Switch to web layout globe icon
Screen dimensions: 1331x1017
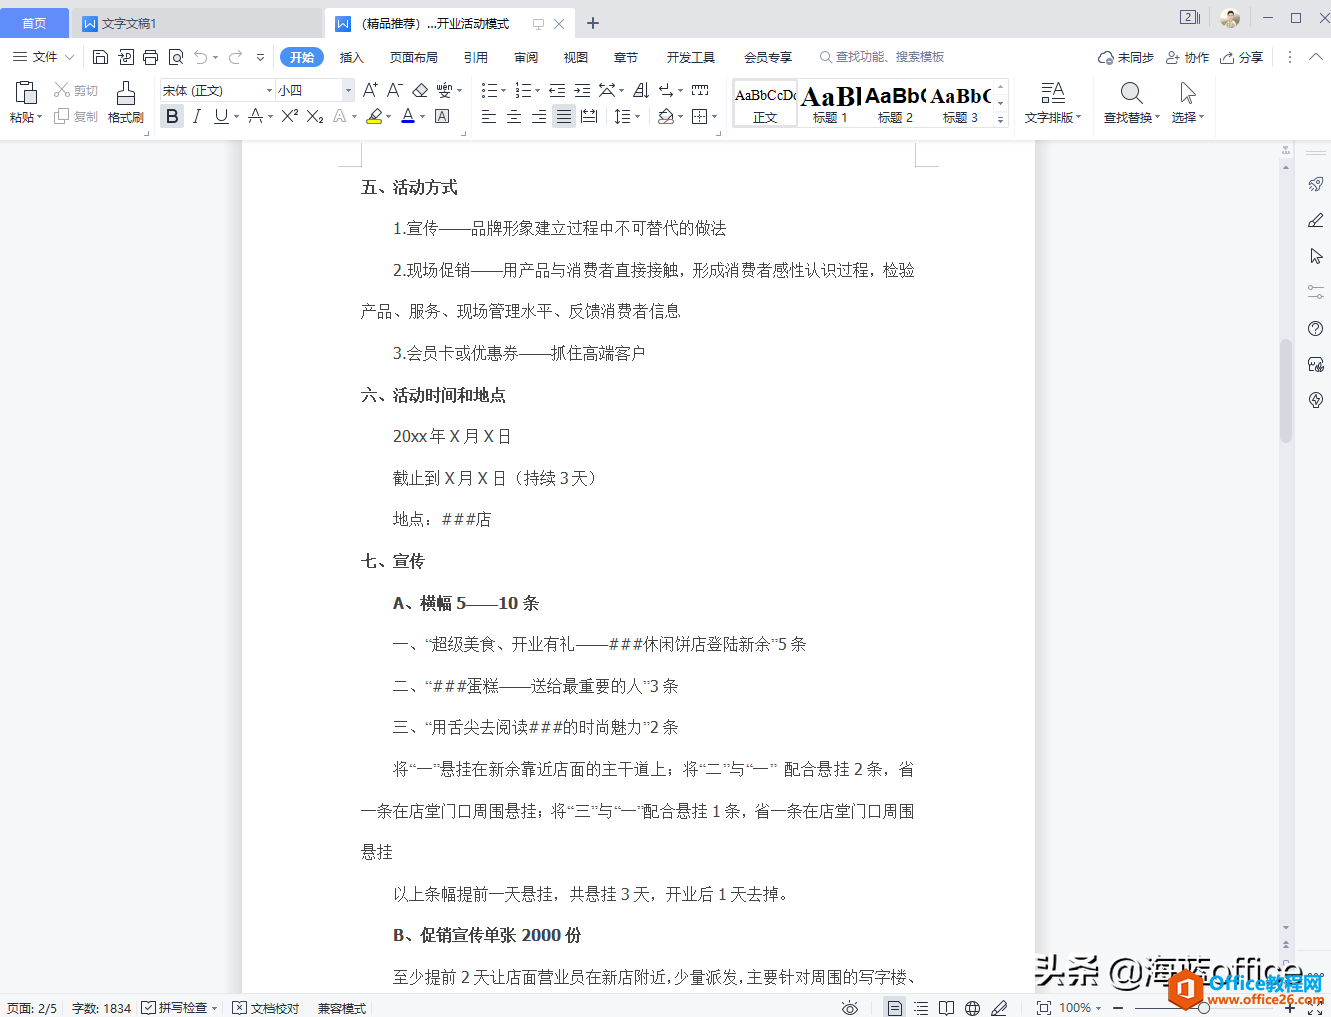tap(972, 1008)
